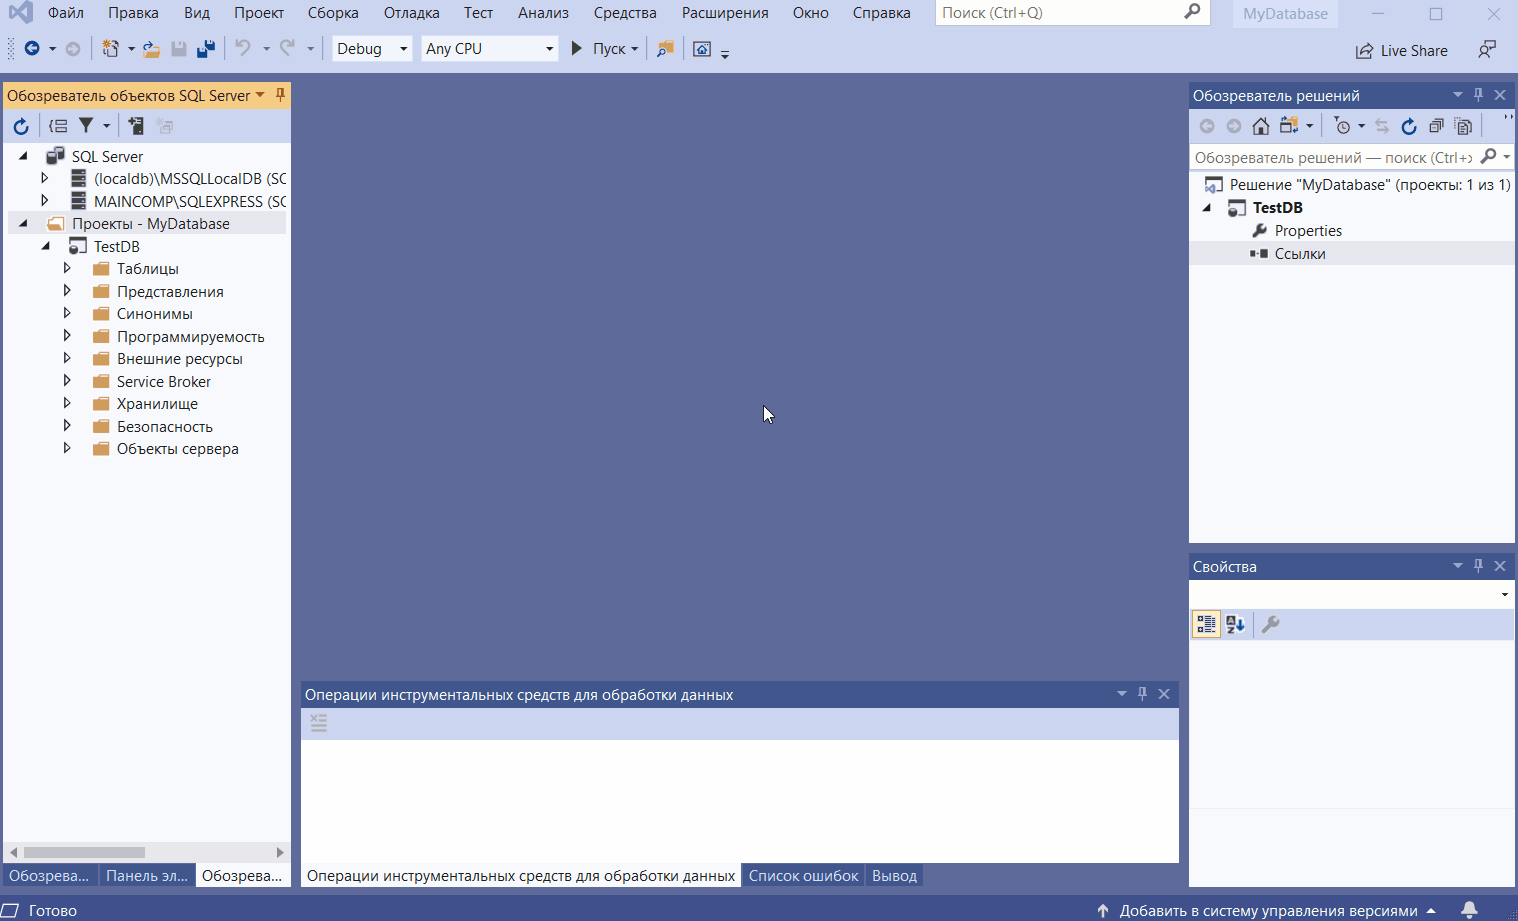This screenshot has width=1518, height=921.
Task: Switch Properties panel to Alphabetical sorting
Action: point(1236,624)
